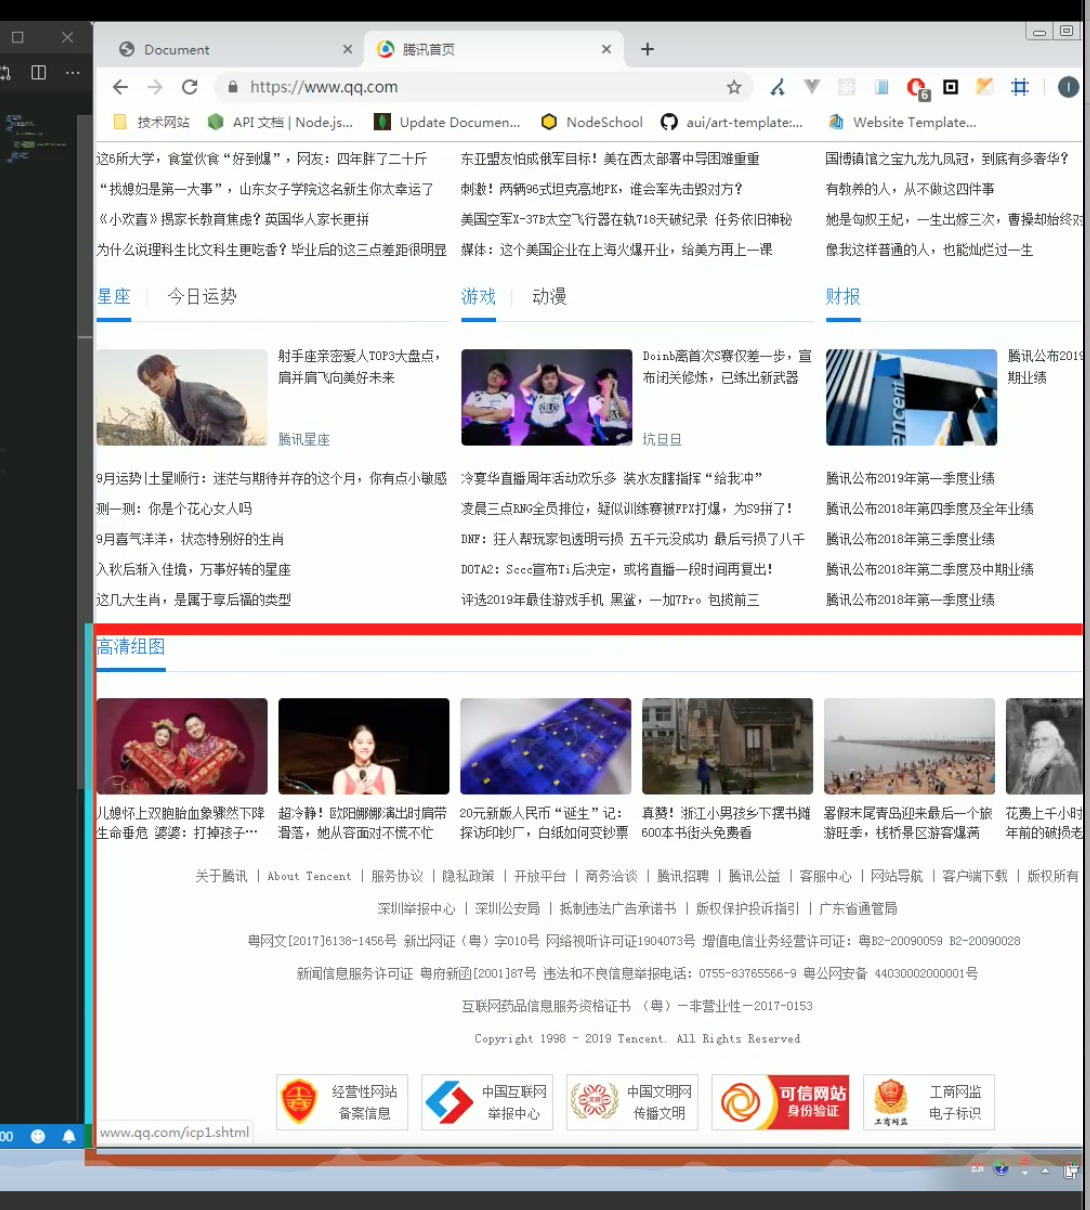Click the notification bell in the taskbar
This screenshot has width=1090, height=1210.
pos(67,1135)
